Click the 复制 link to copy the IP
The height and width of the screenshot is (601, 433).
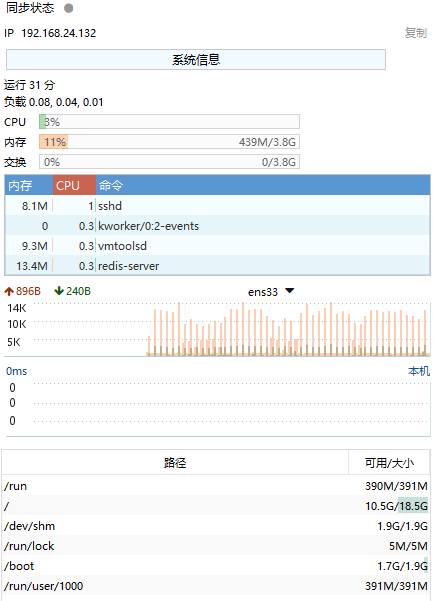[416, 33]
